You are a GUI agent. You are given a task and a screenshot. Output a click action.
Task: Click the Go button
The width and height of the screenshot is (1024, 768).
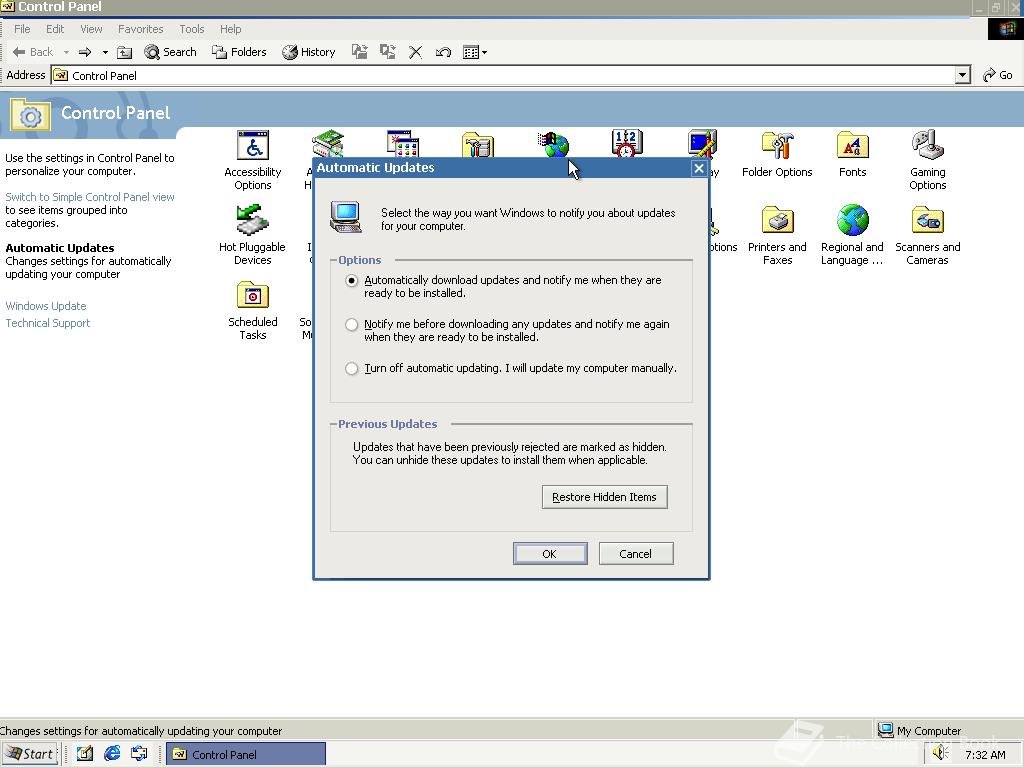pos(998,75)
